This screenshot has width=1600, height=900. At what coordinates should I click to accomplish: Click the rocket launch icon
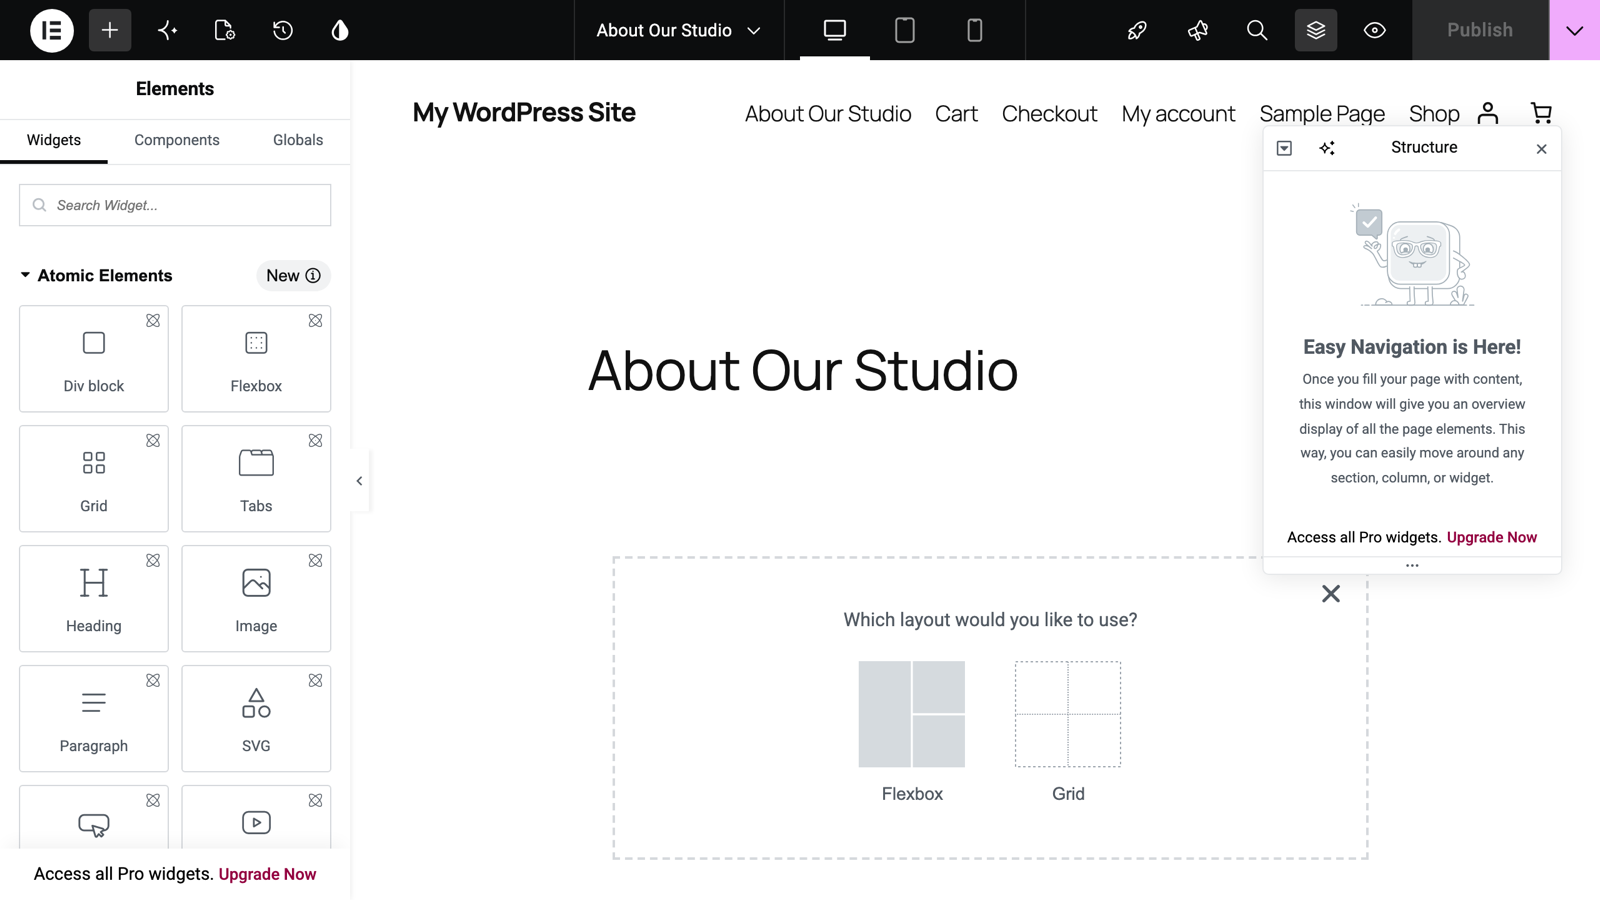(x=1137, y=30)
